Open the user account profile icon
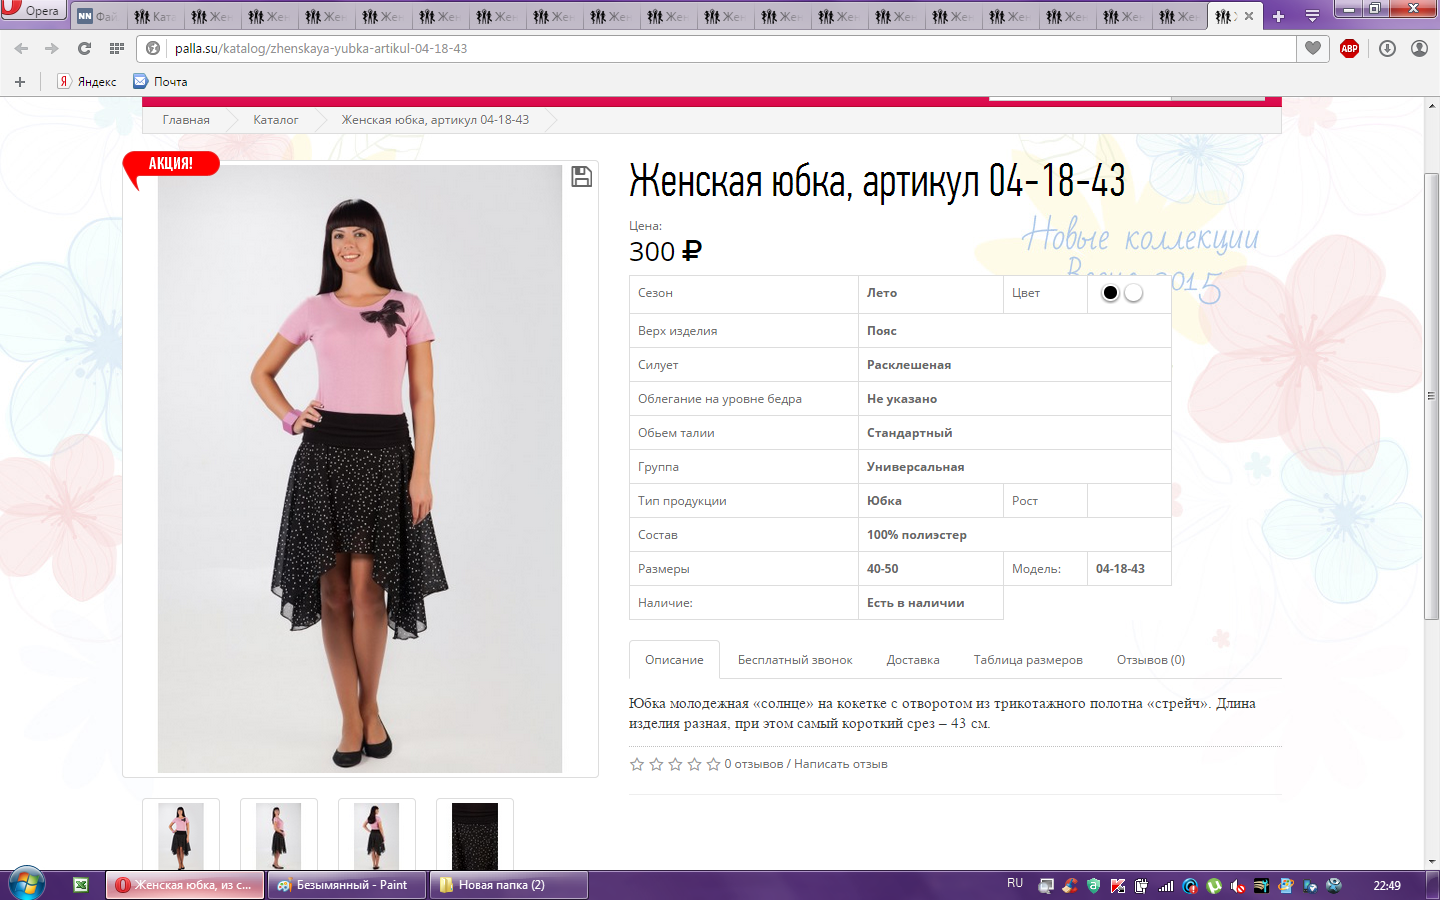Viewport: 1440px width, 900px height. (x=1419, y=48)
